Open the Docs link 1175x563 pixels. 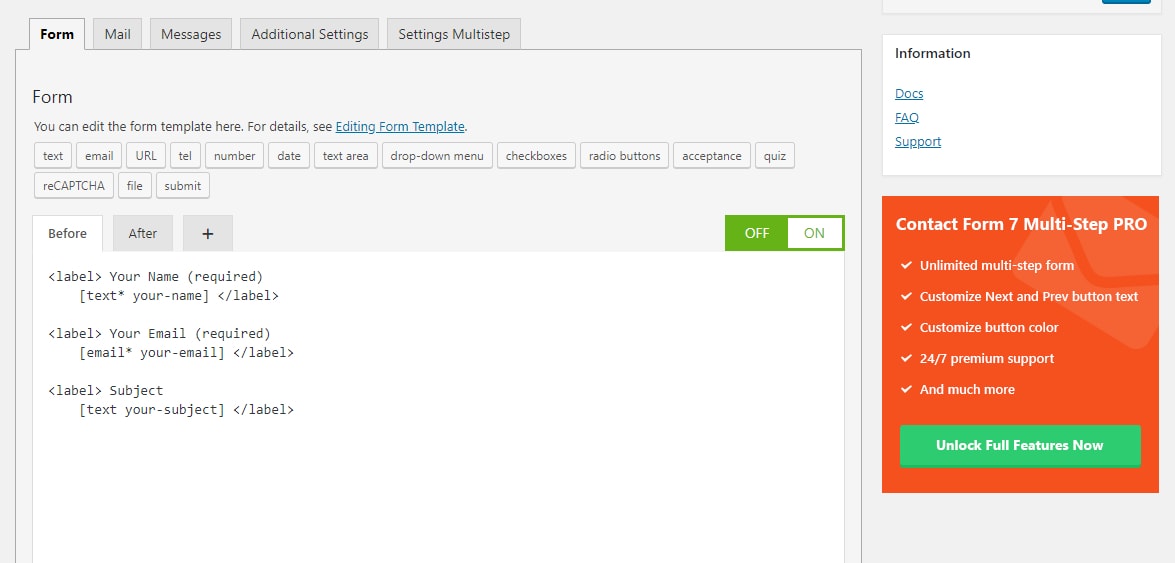(909, 94)
